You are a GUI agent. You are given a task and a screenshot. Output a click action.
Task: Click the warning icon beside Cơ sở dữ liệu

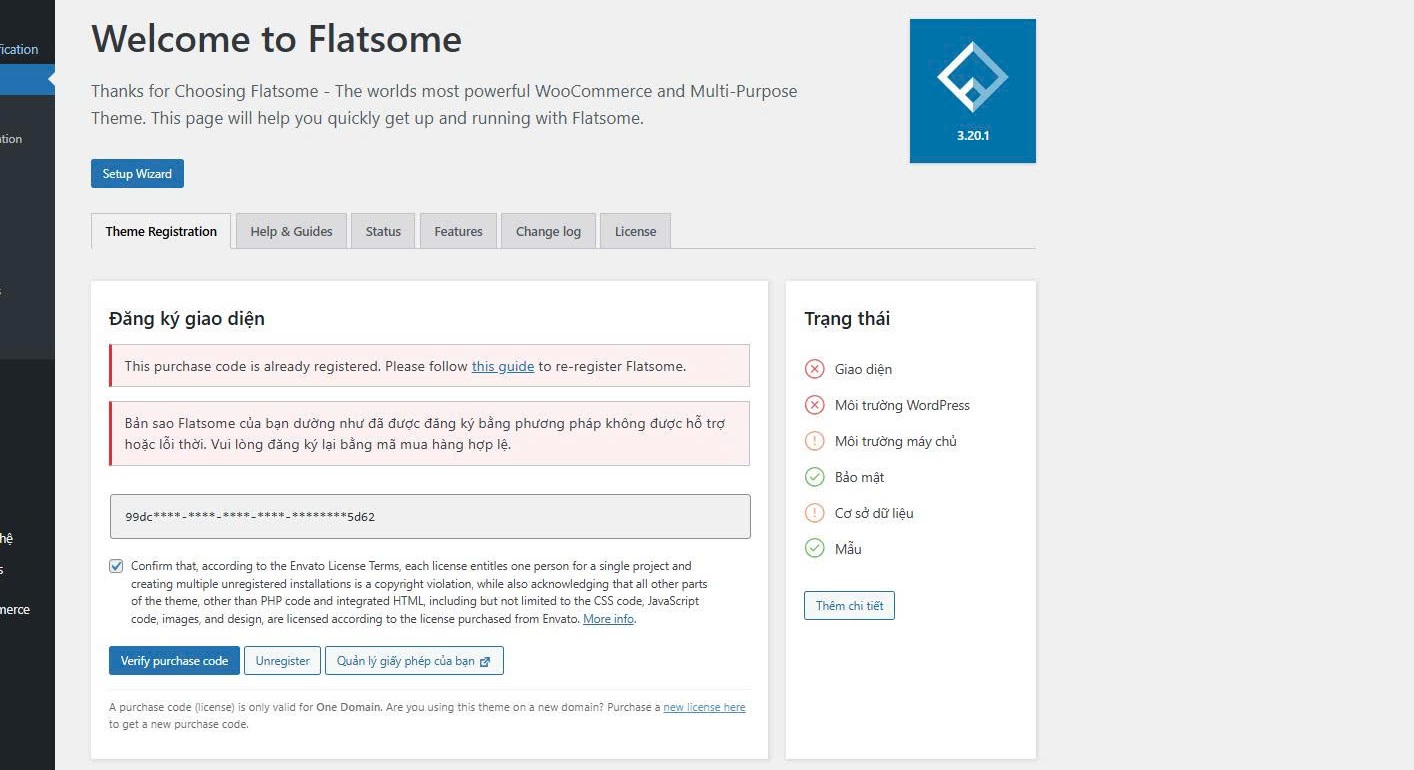(813, 513)
